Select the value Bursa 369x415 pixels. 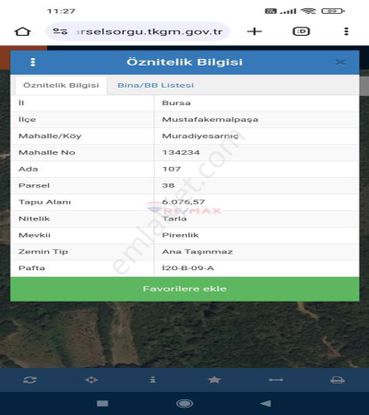(176, 103)
